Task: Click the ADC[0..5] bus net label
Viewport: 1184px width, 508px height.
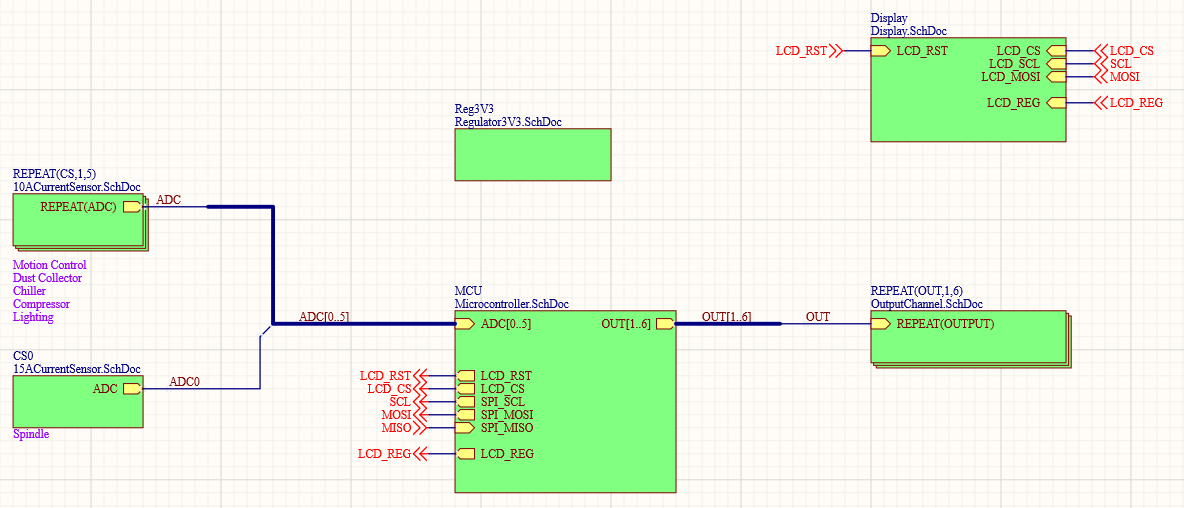Action: tap(325, 316)
